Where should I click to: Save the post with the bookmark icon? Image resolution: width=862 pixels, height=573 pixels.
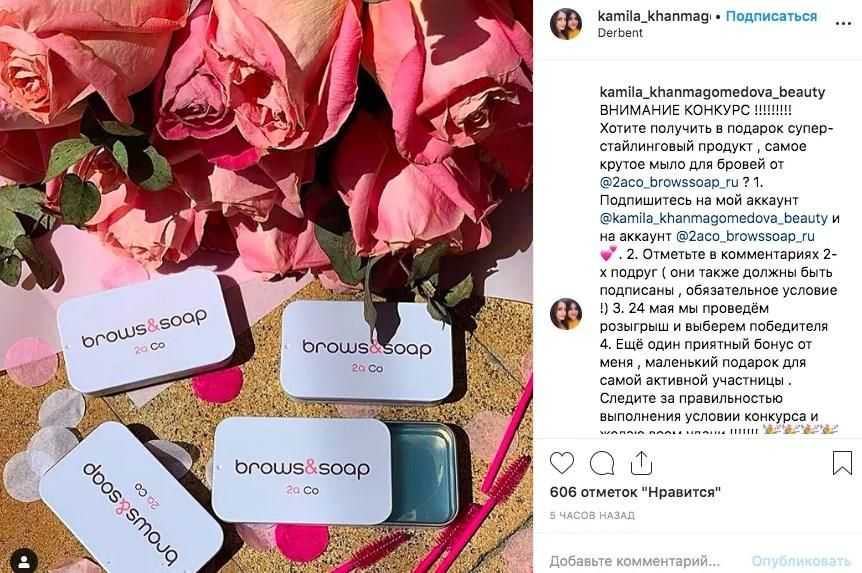tap(842, 463)
